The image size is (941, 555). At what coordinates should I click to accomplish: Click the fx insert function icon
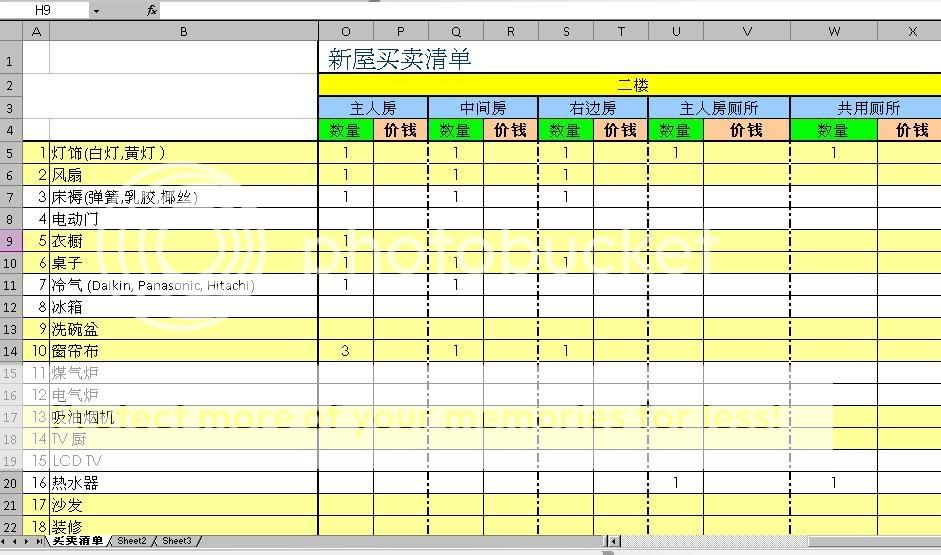pos(152,10)
